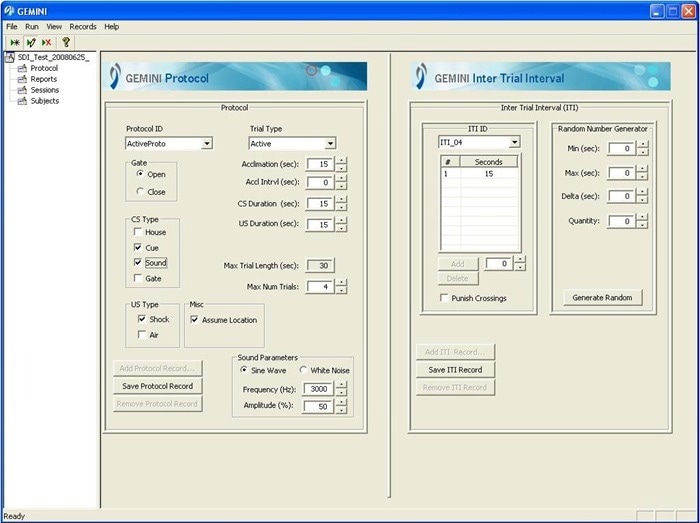Open the Records menu
The image size is (700, 523).
coord(83,27)
